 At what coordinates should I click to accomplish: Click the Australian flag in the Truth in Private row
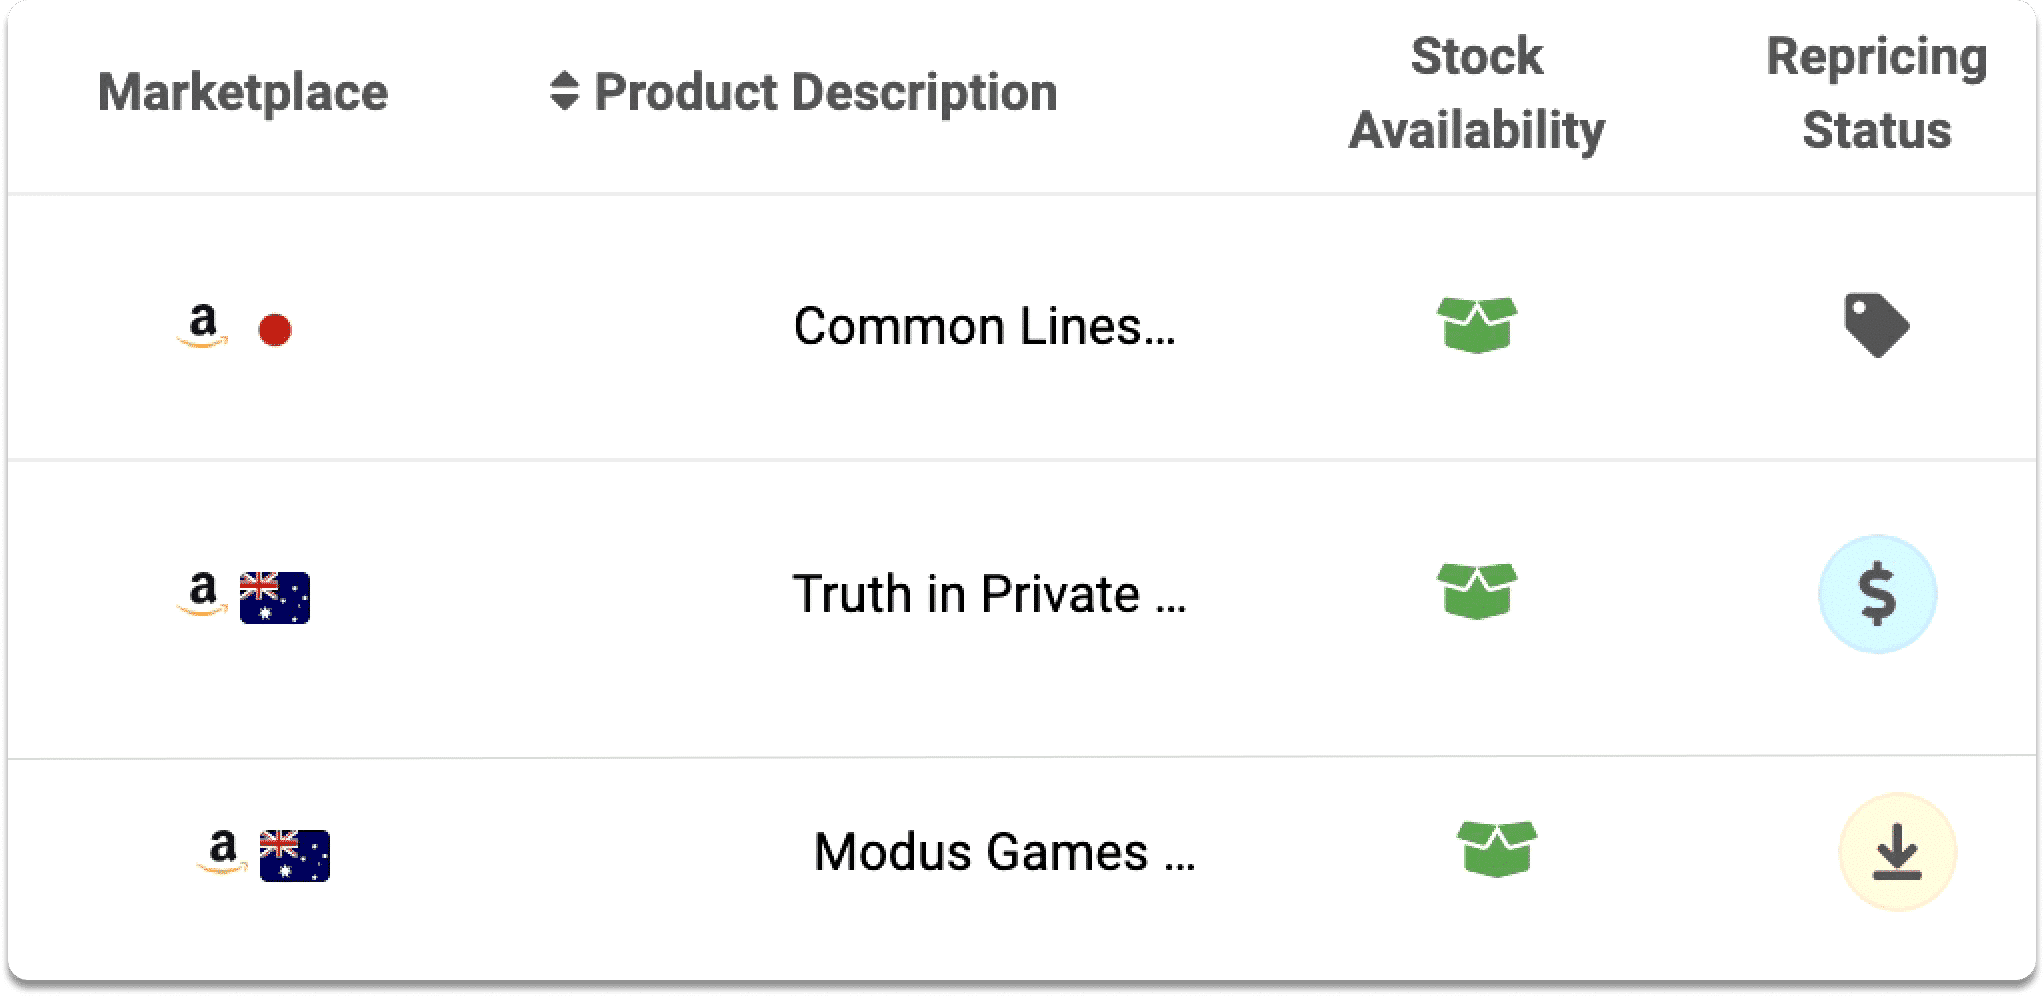275,598
